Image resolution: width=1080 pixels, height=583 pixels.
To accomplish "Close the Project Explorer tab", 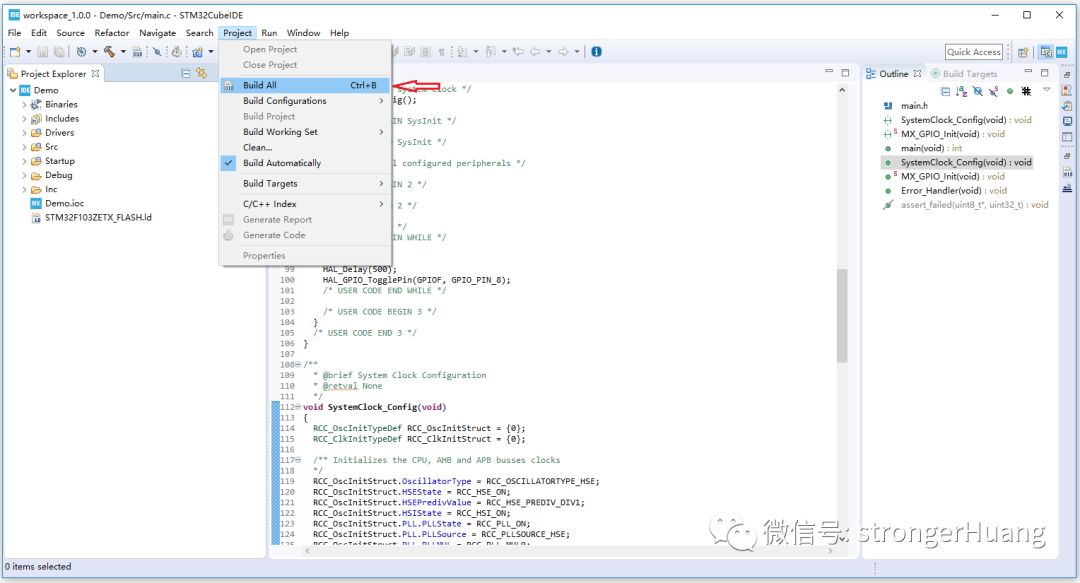I will (95, 74).
